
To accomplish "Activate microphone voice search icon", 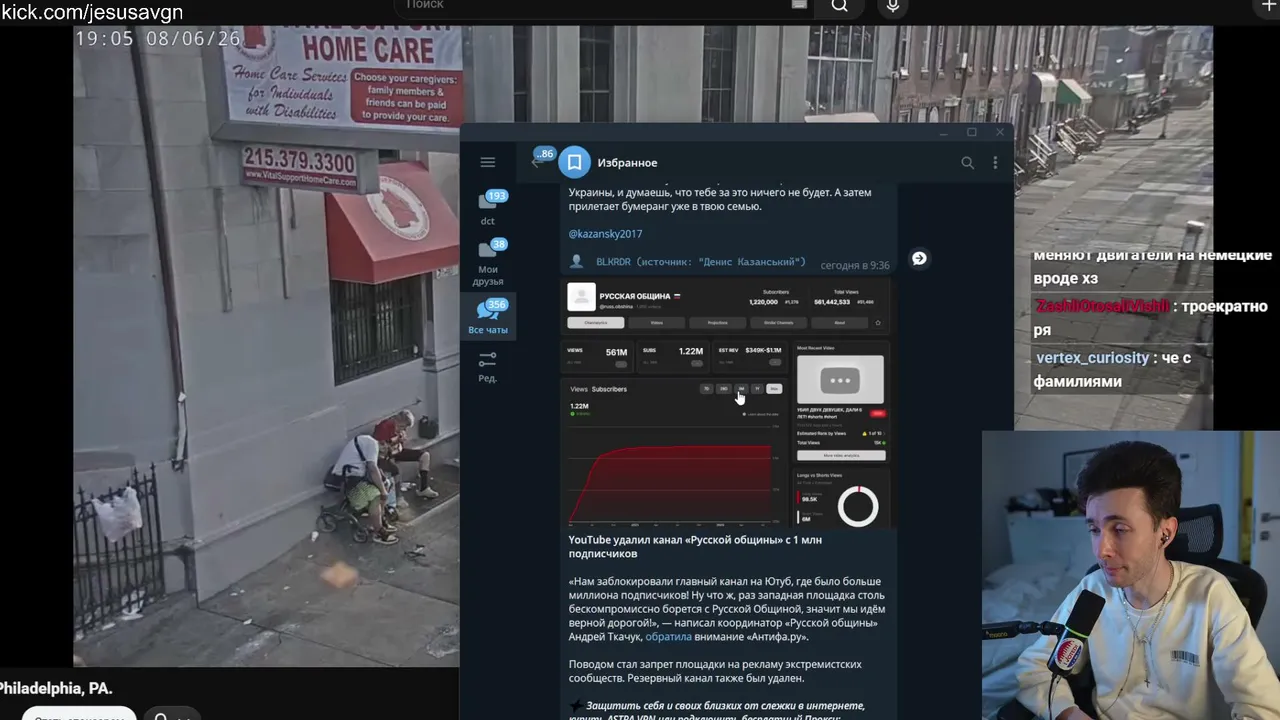I will [x=893, y=6].
